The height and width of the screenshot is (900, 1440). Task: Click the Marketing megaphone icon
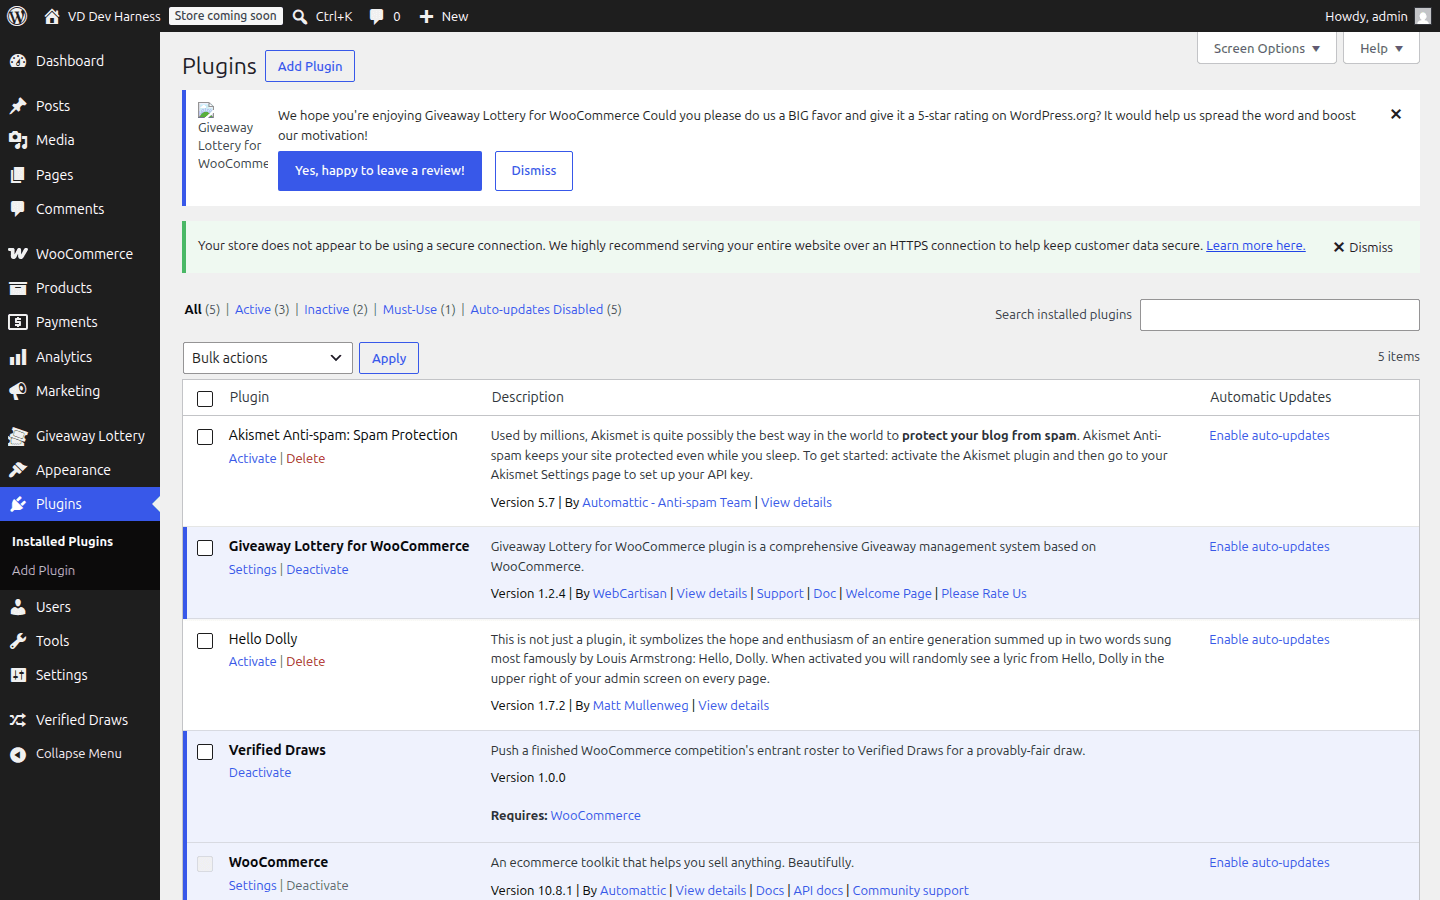(18, 391)
